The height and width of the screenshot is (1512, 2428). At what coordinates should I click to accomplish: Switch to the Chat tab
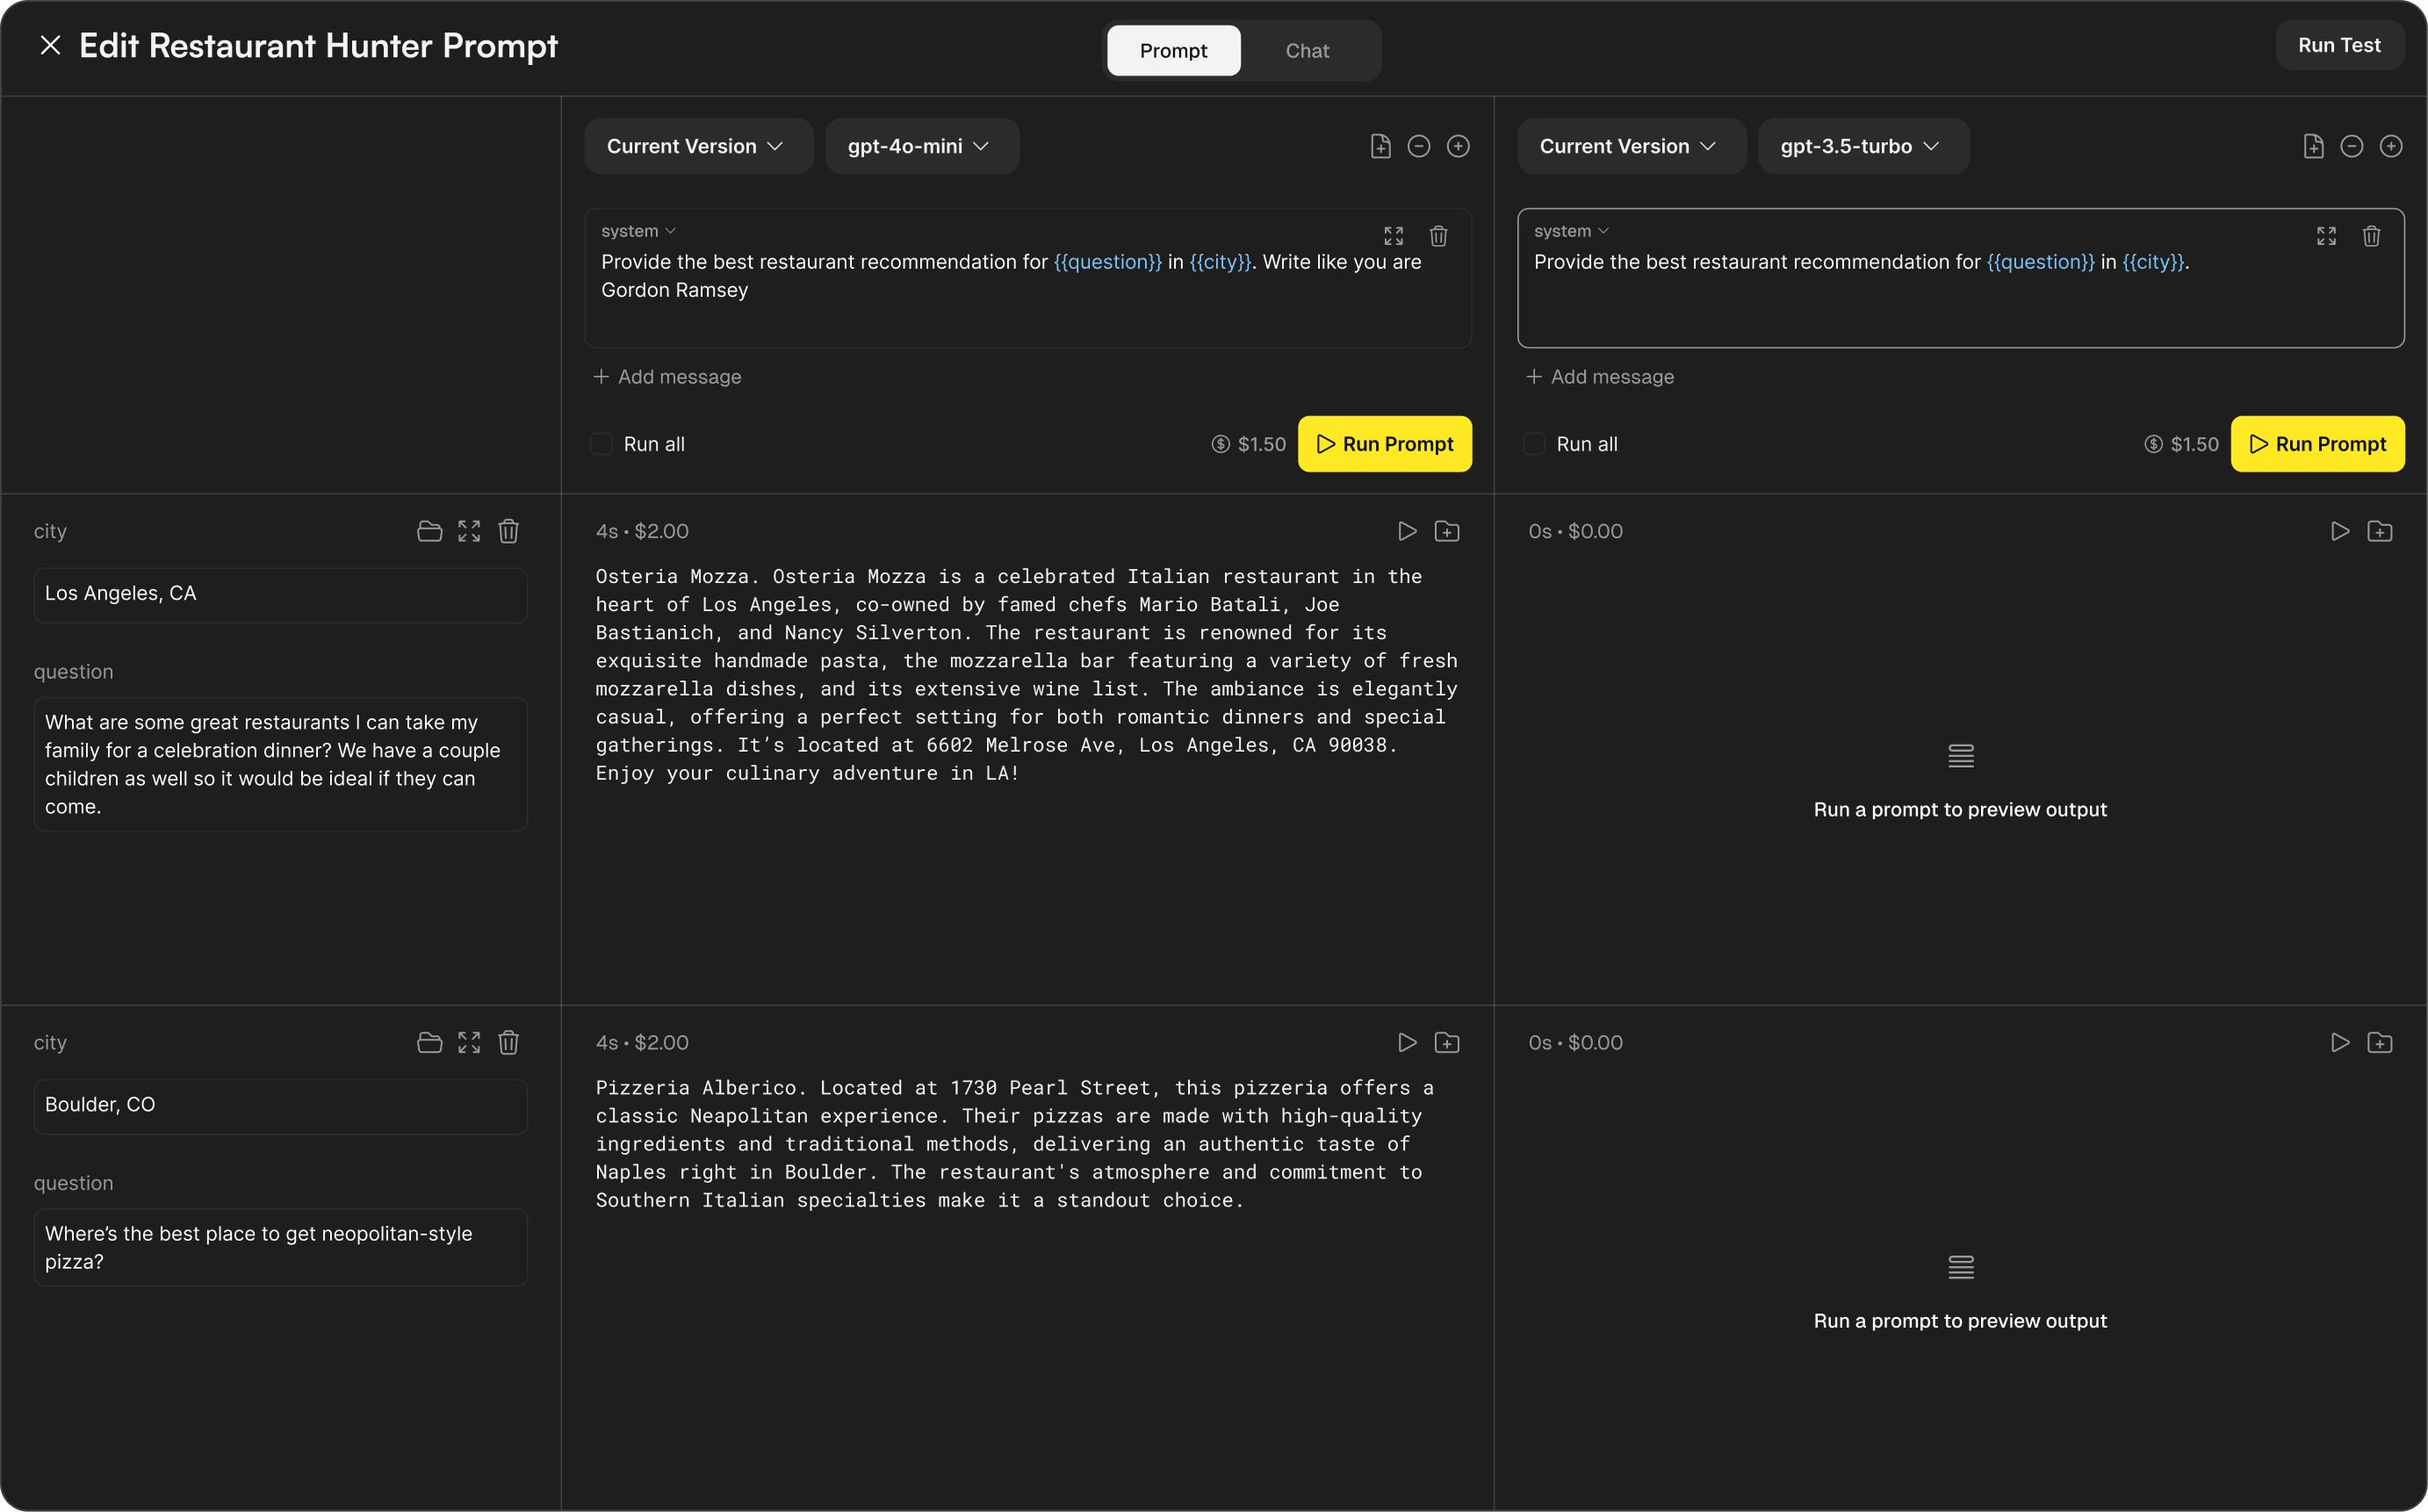click(x=1306, y=50)
